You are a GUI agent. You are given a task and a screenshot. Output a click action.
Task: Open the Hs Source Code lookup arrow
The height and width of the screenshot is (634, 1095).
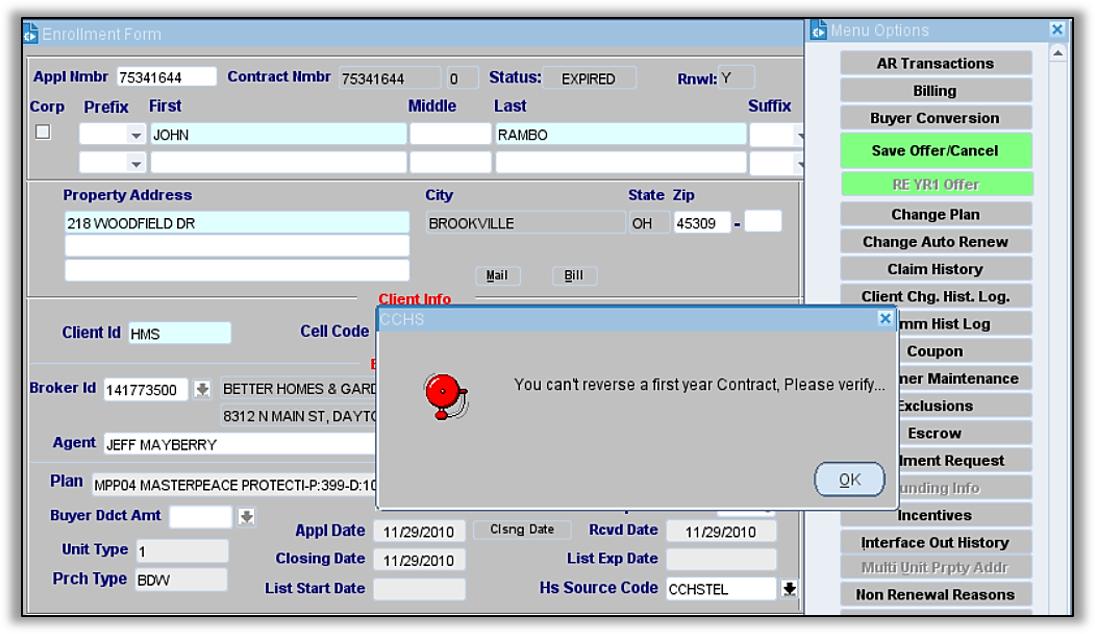(789, 589)
